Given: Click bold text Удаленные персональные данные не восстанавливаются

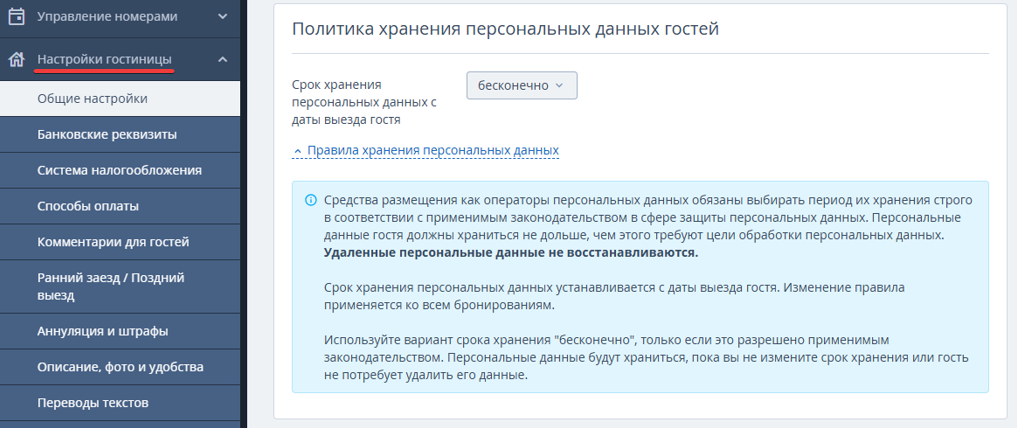Looking at the screenshot, I should pyautogui.click(x=511, y=253).
